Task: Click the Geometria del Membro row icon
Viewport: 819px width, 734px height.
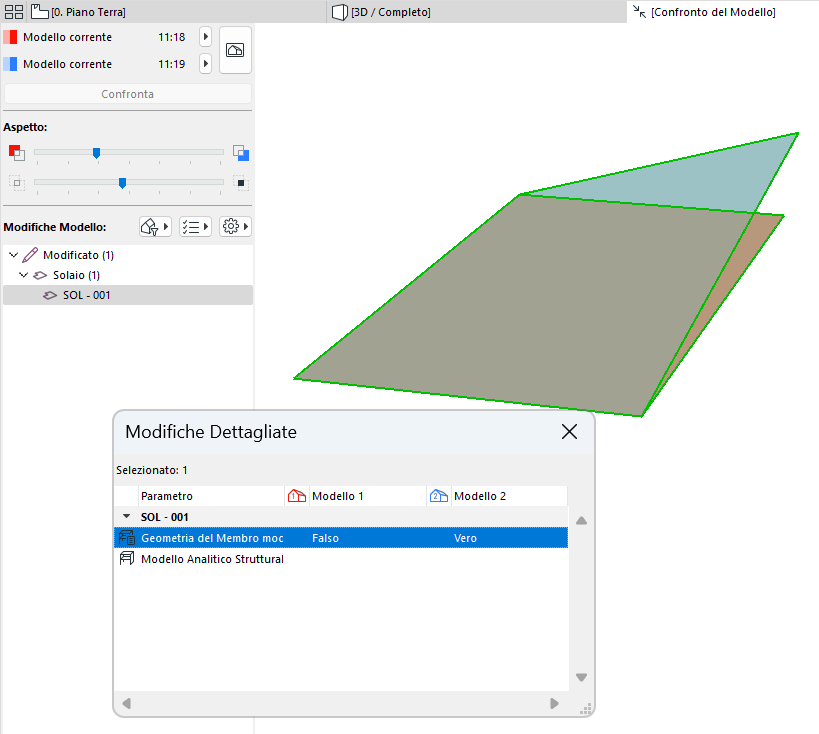Action: [126, 537]
